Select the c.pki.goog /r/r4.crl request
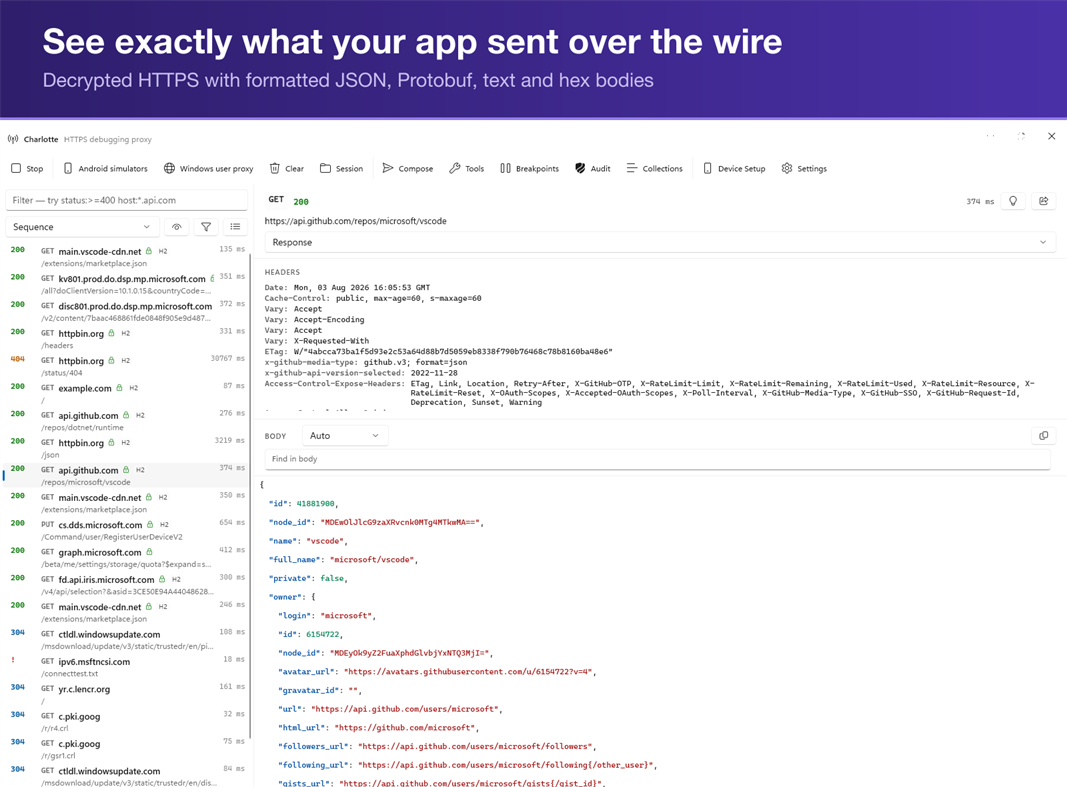Viewport: 1067px width, 787px height. pos(127,721)
